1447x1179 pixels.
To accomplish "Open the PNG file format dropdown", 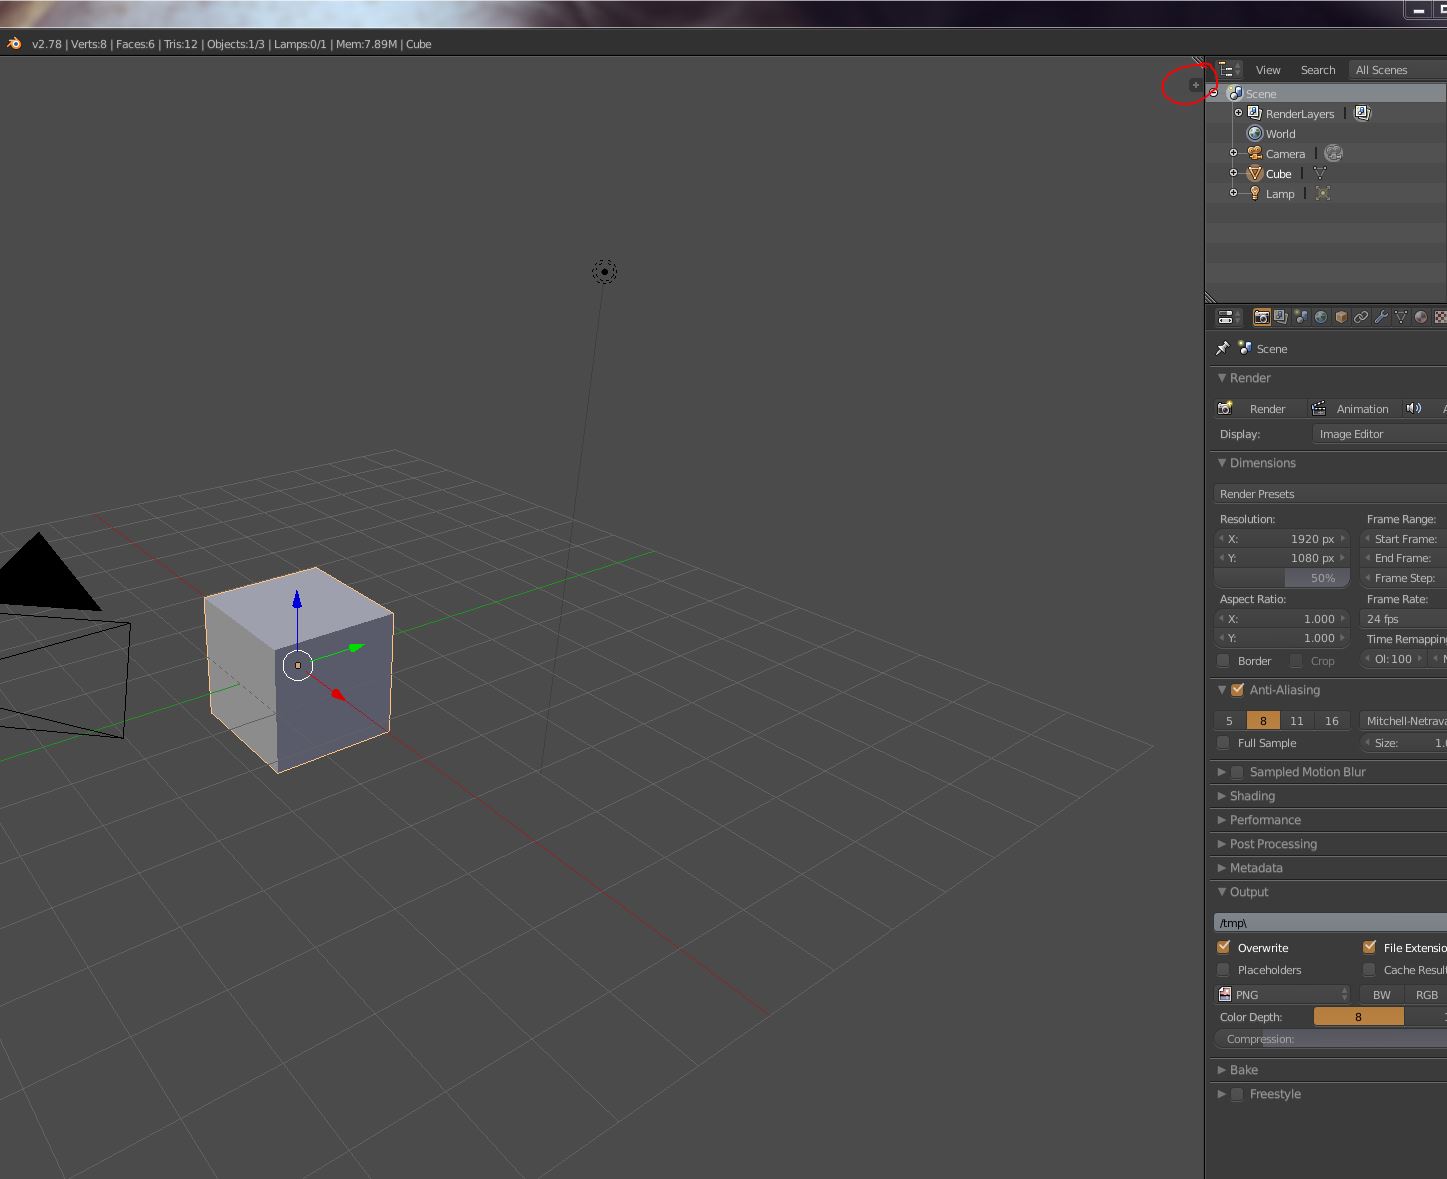I will click(1282, 995).
